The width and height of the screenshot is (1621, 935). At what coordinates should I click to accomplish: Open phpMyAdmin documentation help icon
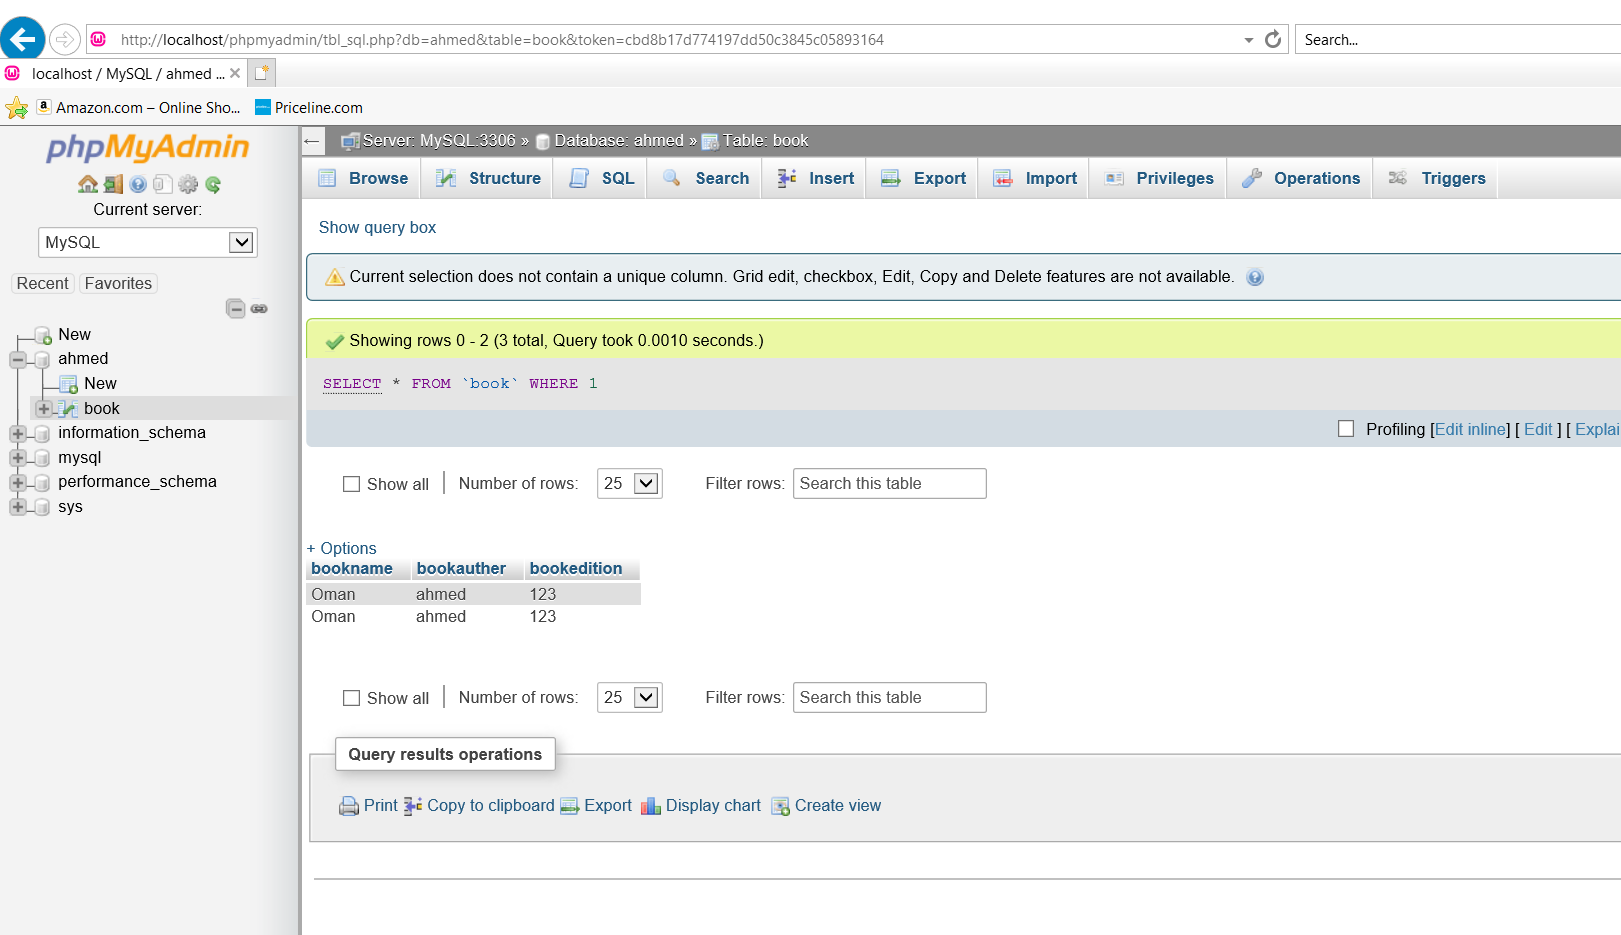pyautogui.click(x=138, y=184)
